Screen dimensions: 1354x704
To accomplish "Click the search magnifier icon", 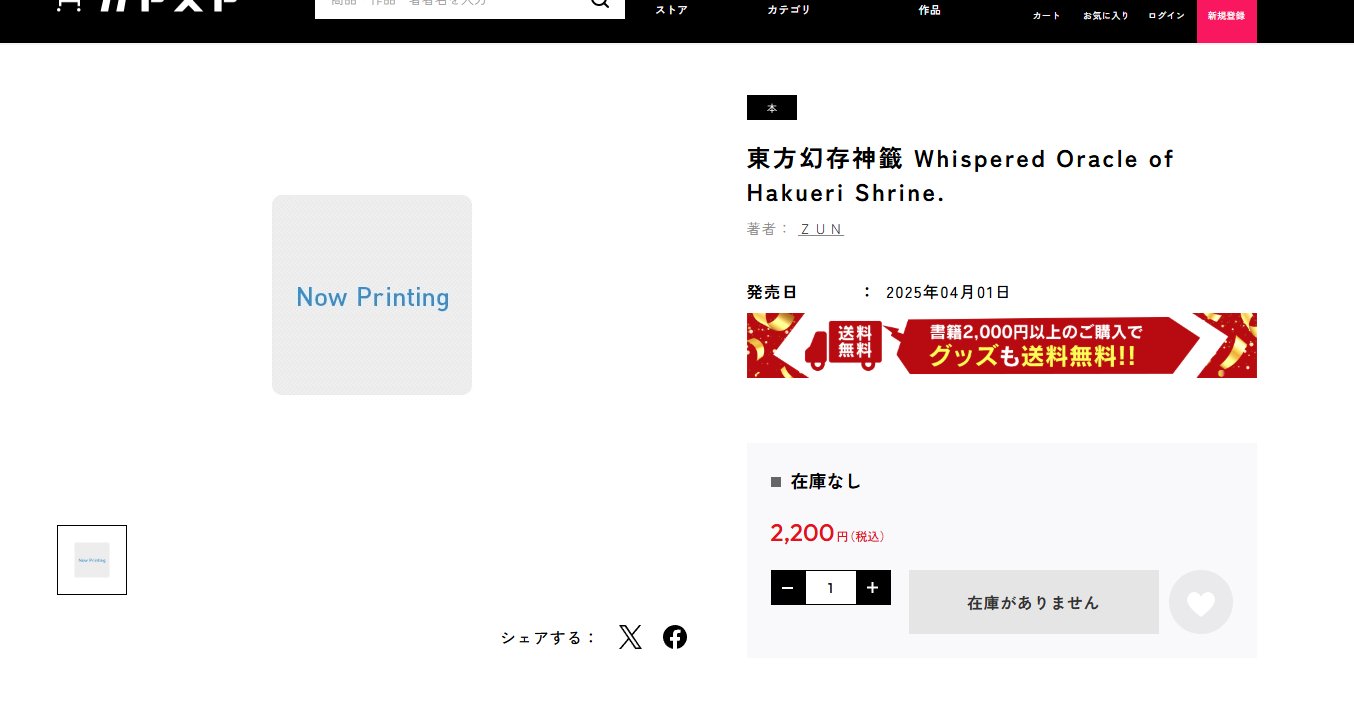I will point(600,4).
